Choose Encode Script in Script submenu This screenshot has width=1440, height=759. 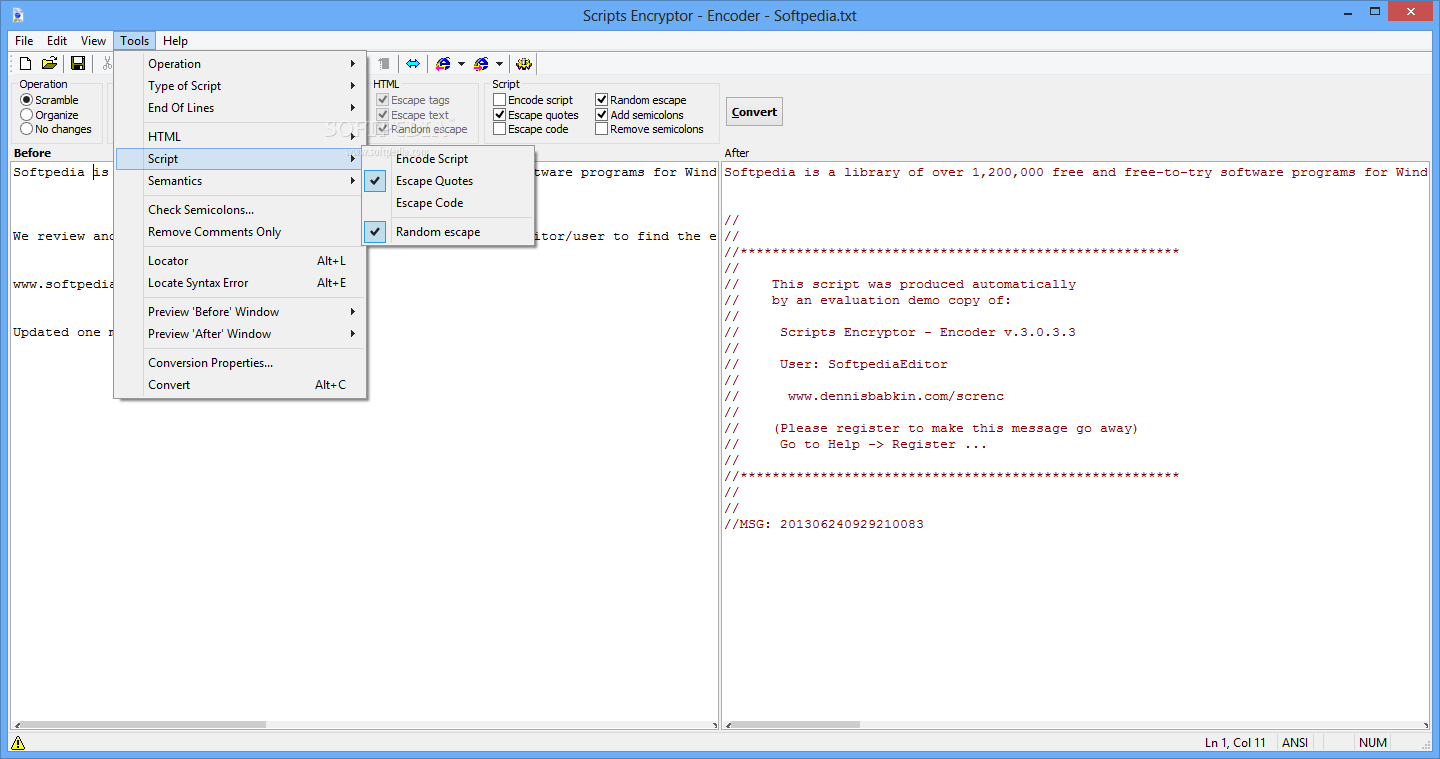(448, 159)
